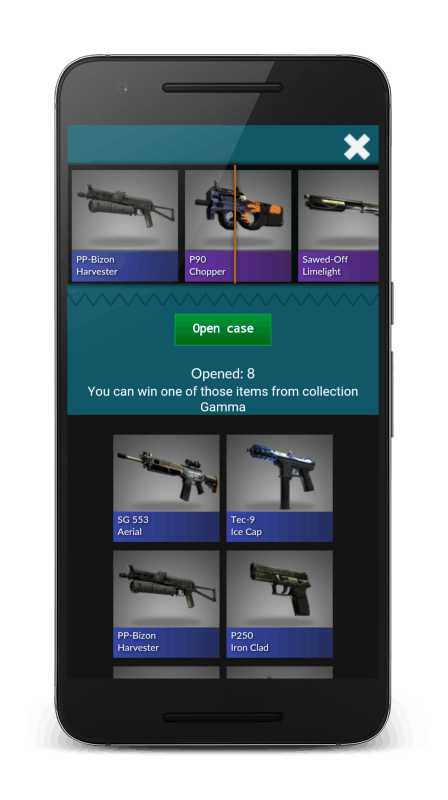This screenshot has height=800, width=448.
Task: Click the orange roulette marker line
Action: pyautogui.click(x=235, y=223)
